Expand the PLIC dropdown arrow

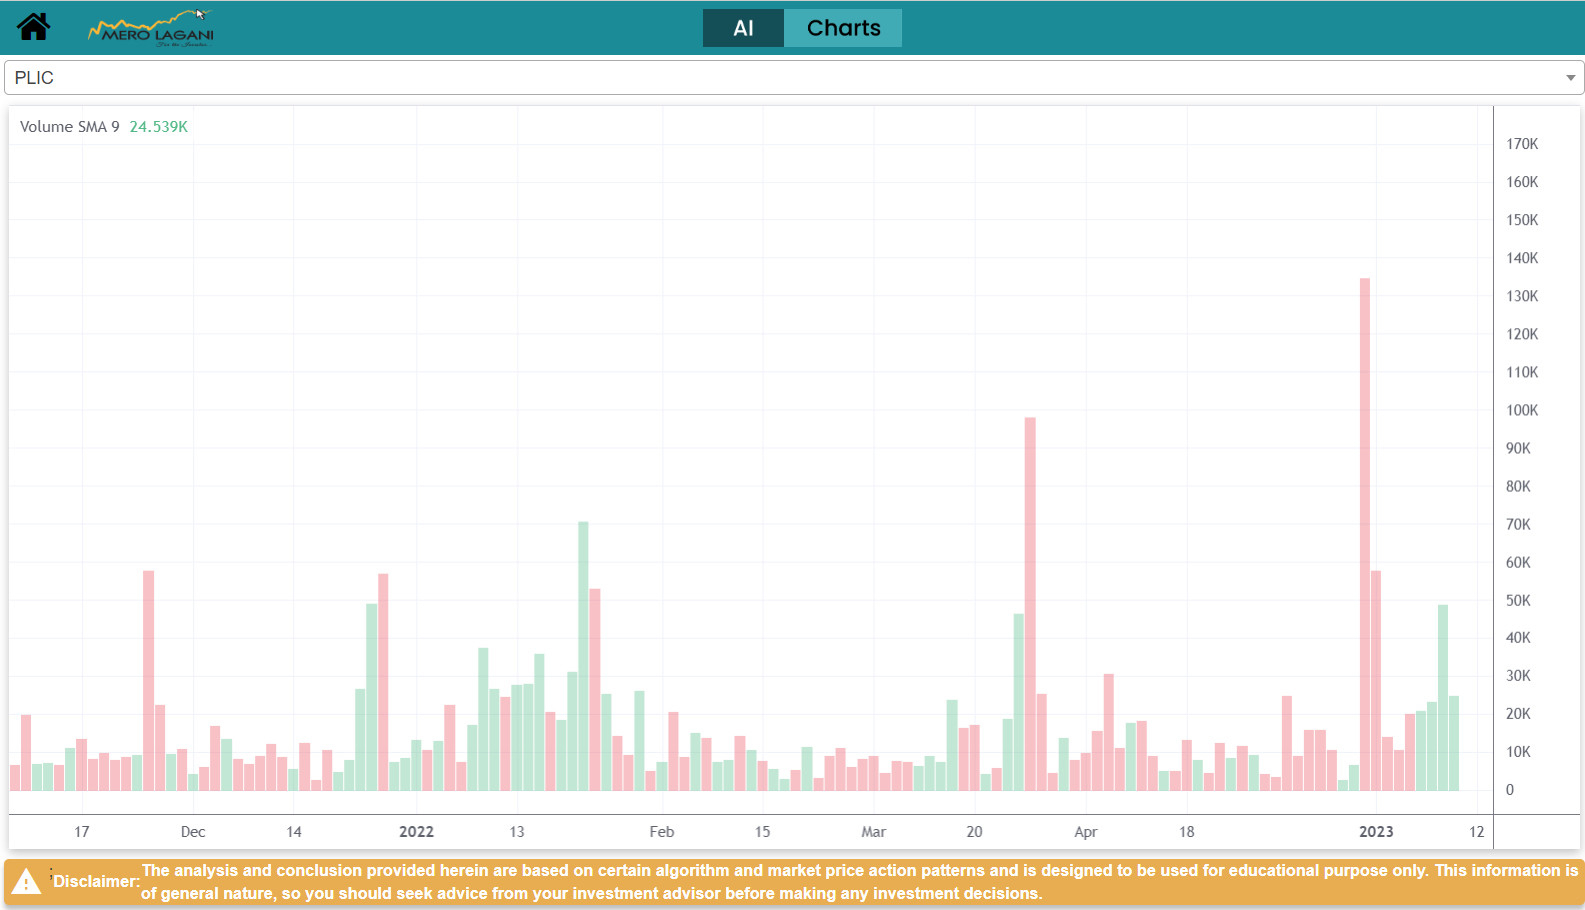pos(1570,78)
